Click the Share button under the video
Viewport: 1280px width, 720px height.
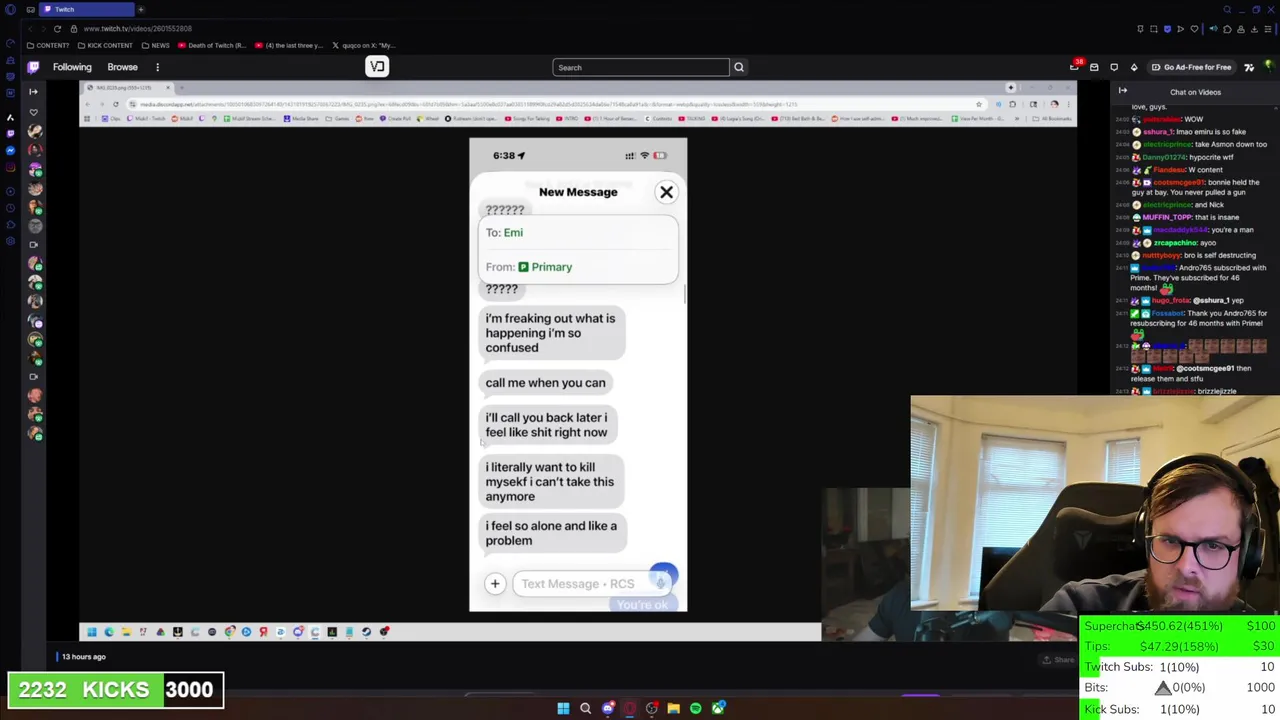point(1058,659)
